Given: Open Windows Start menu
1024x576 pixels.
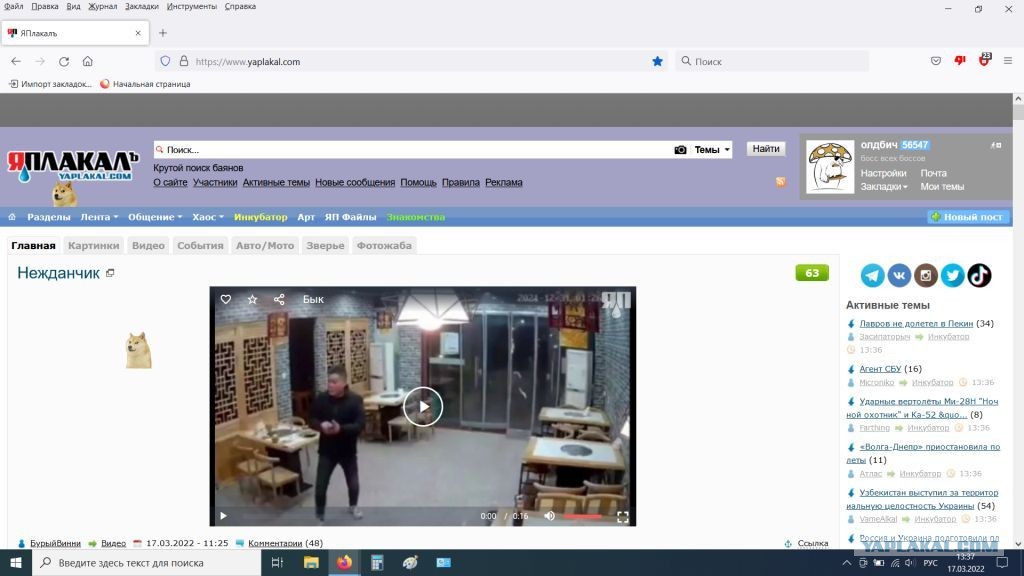Looking at the screenshot, I should (16, 562).
